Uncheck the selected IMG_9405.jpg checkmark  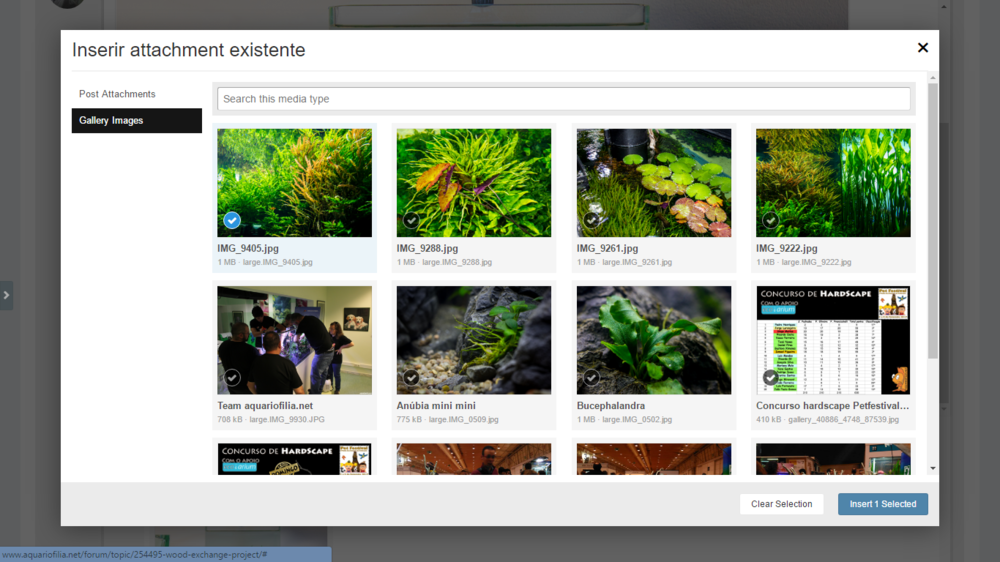point(232,220)
